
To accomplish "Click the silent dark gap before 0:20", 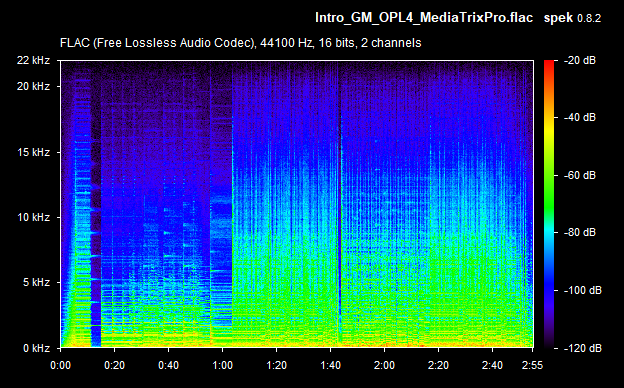I will tap(96, 207).
